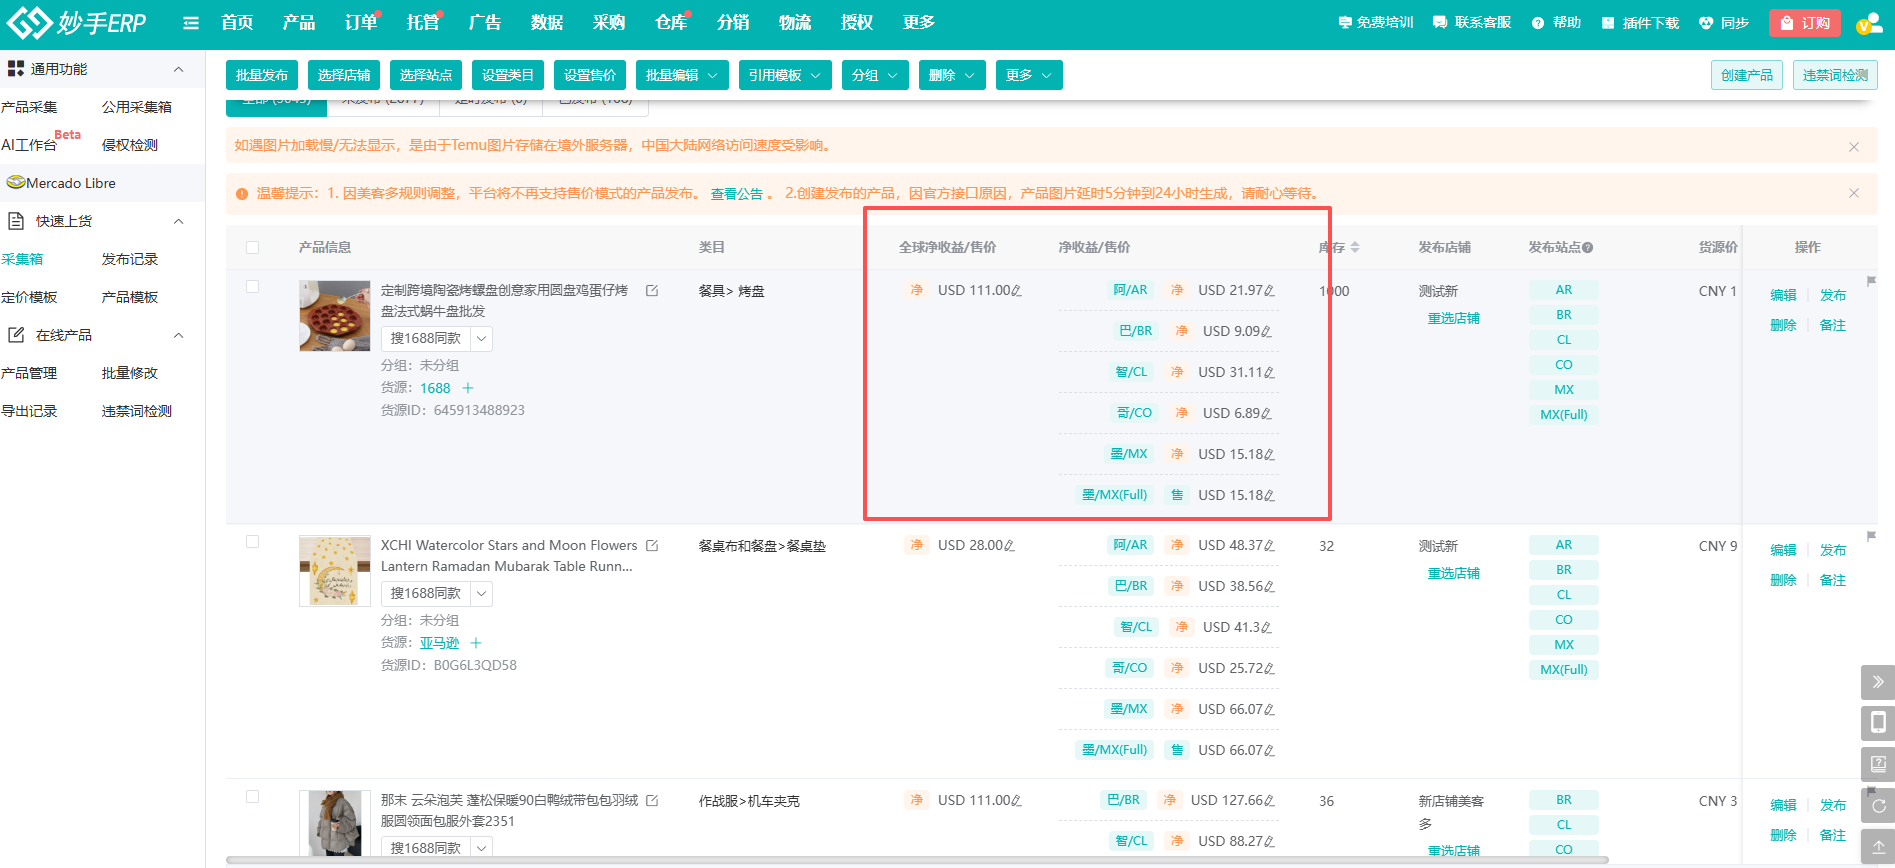Click the first product thumbnail image
1895x868 pixels.
(x=334, y=316)
